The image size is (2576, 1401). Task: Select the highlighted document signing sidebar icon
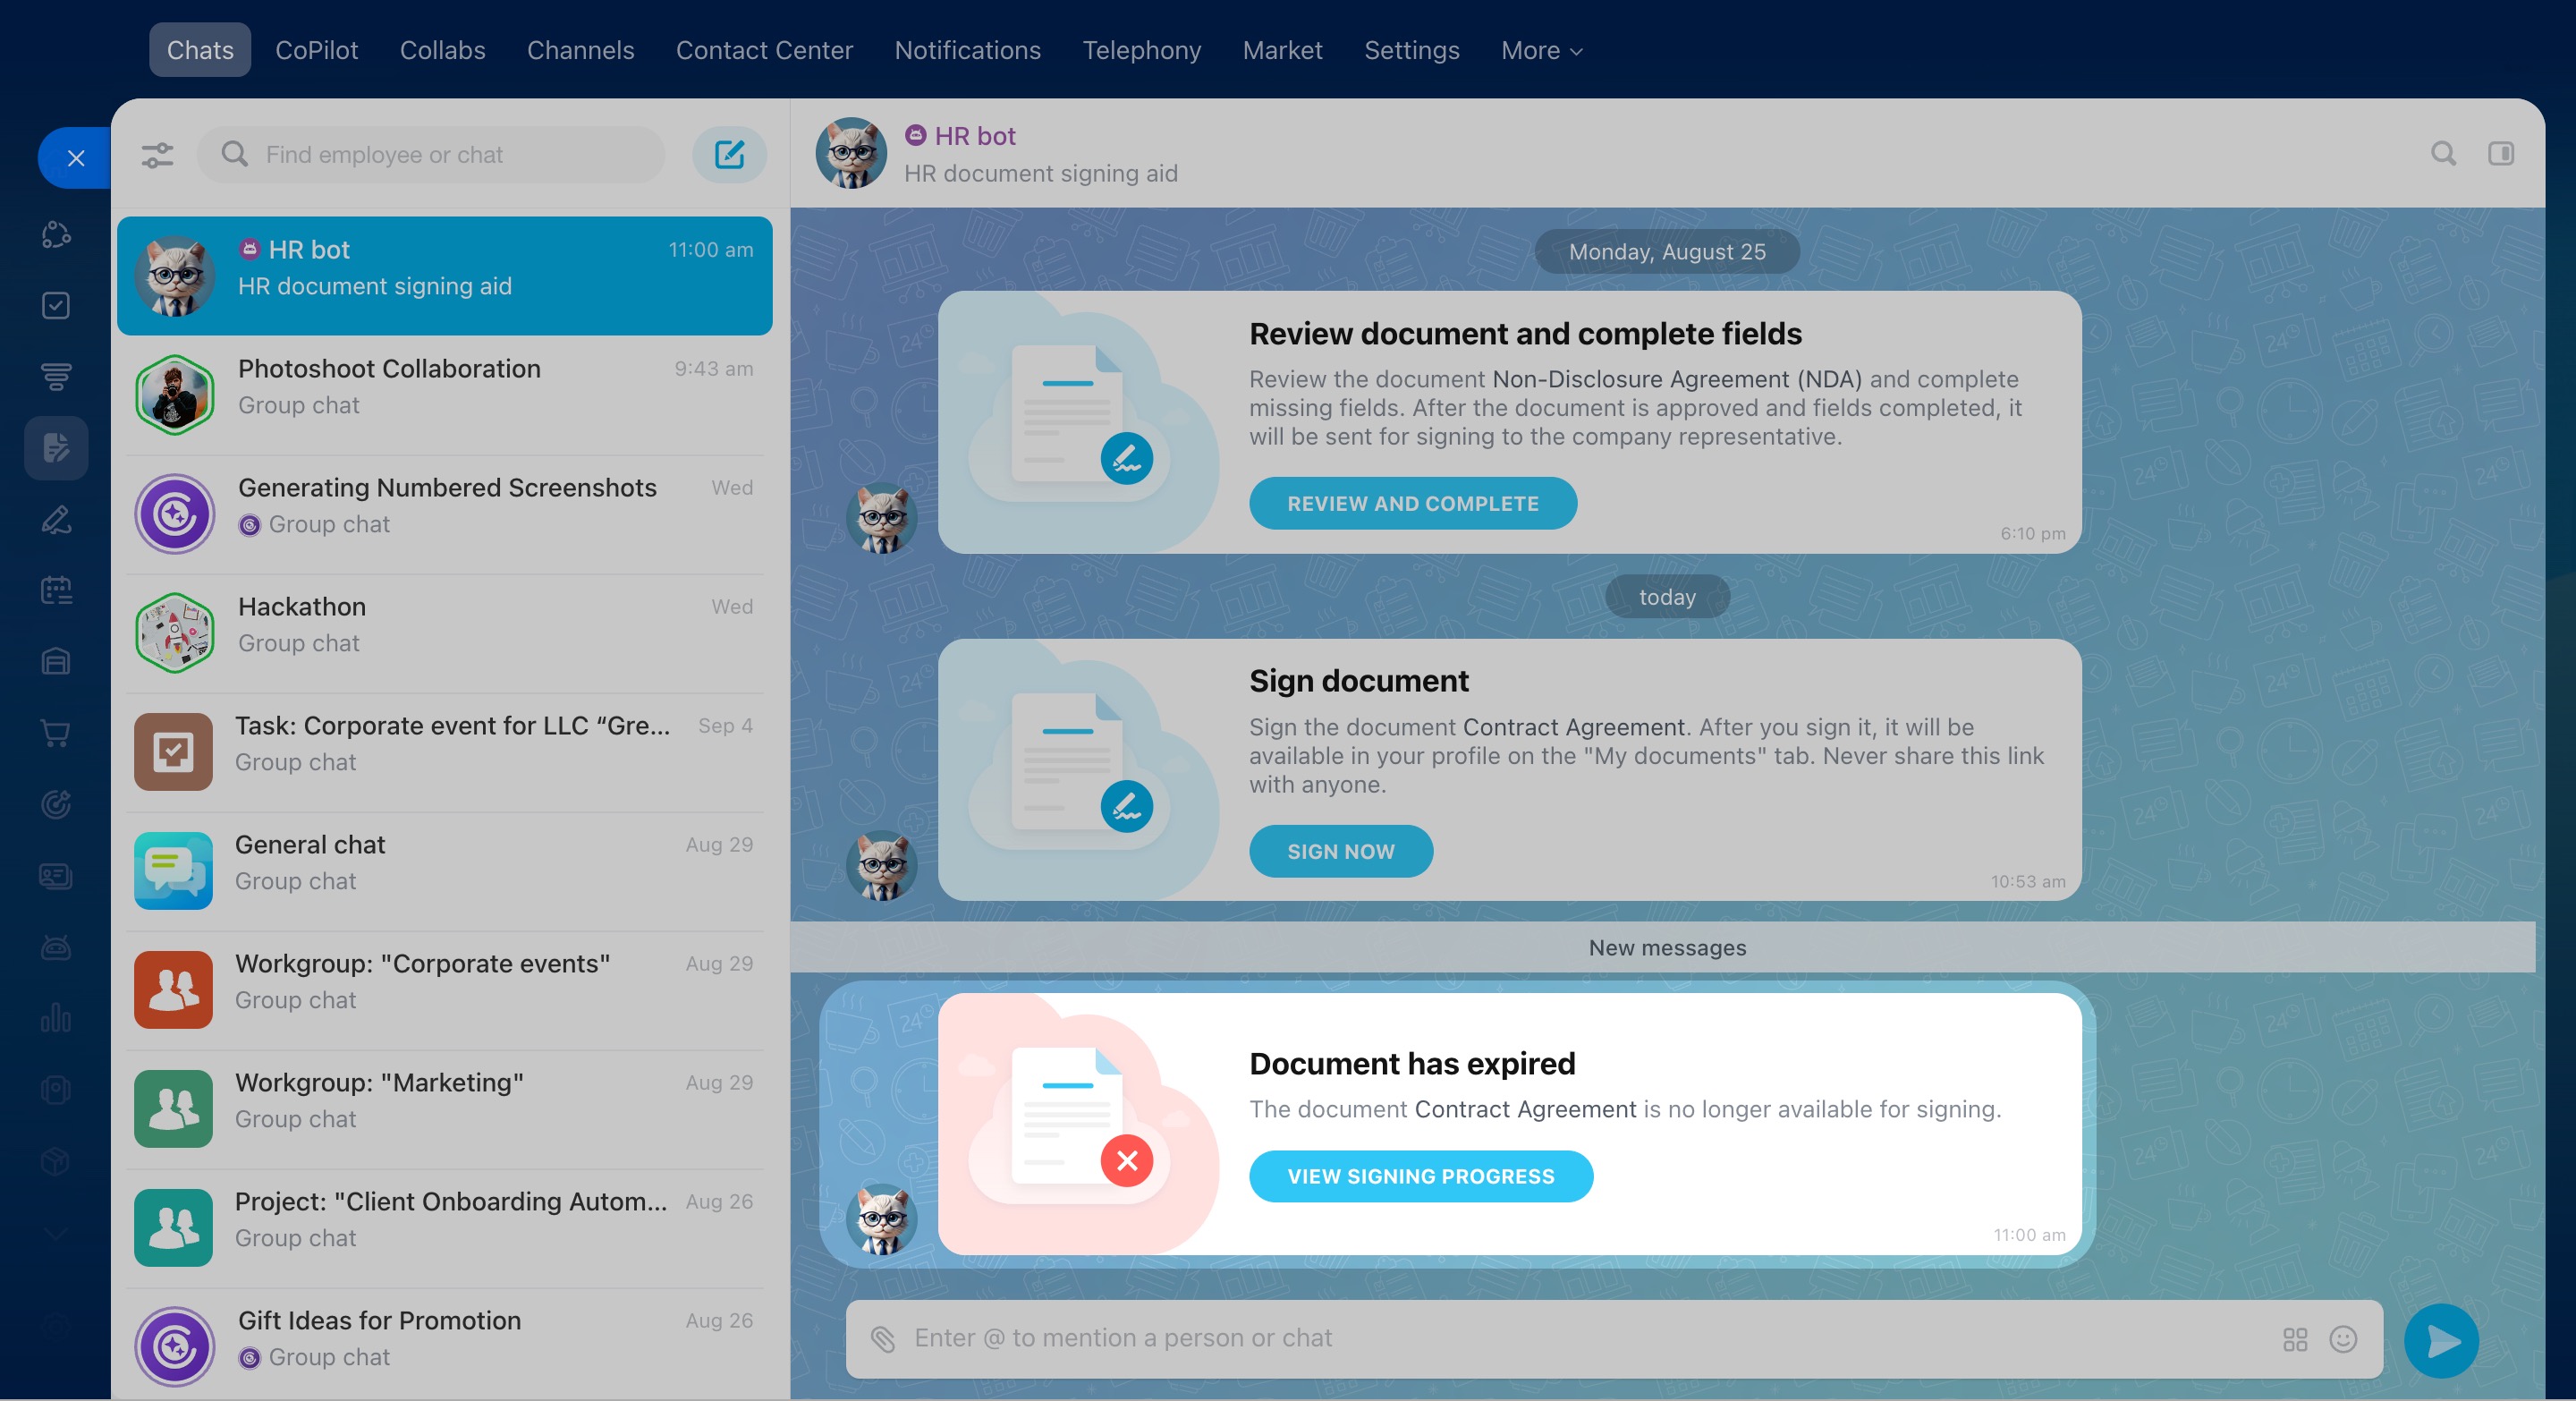56,447
